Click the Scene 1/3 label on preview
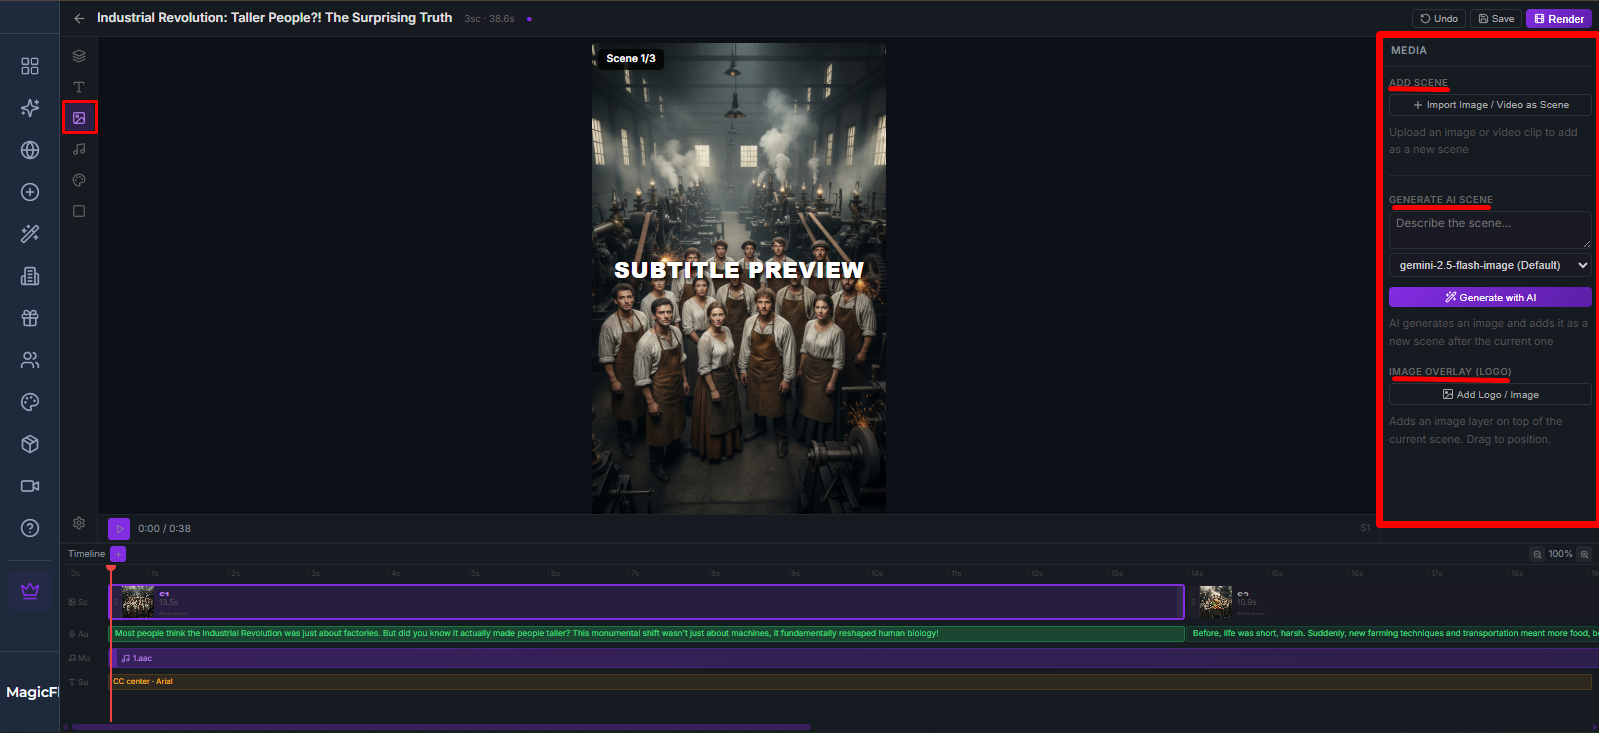 631,59
